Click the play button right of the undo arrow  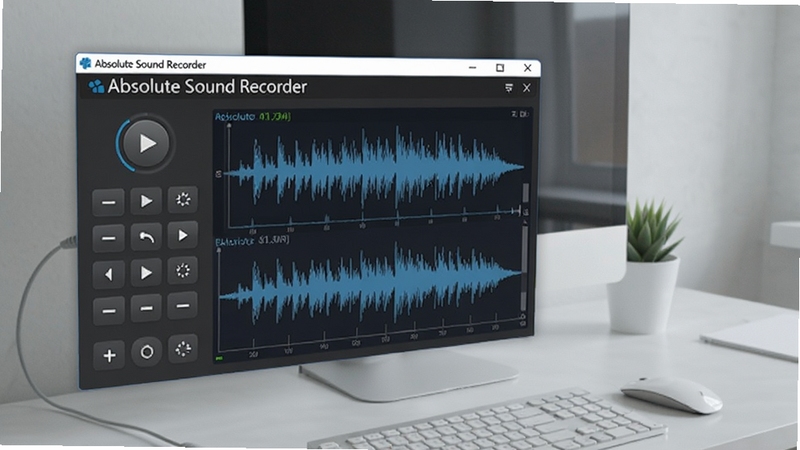pos(183,235)
